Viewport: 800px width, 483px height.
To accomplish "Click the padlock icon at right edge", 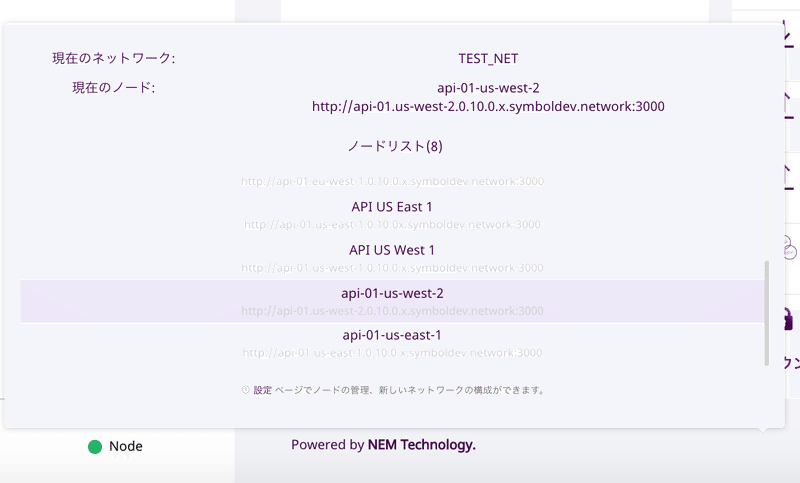I will pos(789,320).
